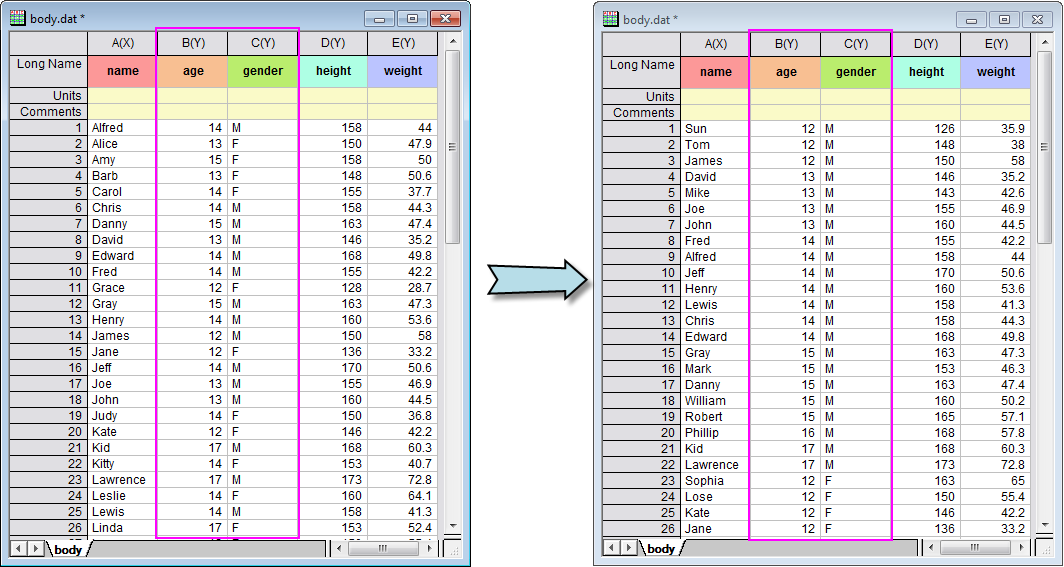Click the body.dat icon in right window title bar
This screenshot has width=1064, height=567.
[x=611, y=19]
